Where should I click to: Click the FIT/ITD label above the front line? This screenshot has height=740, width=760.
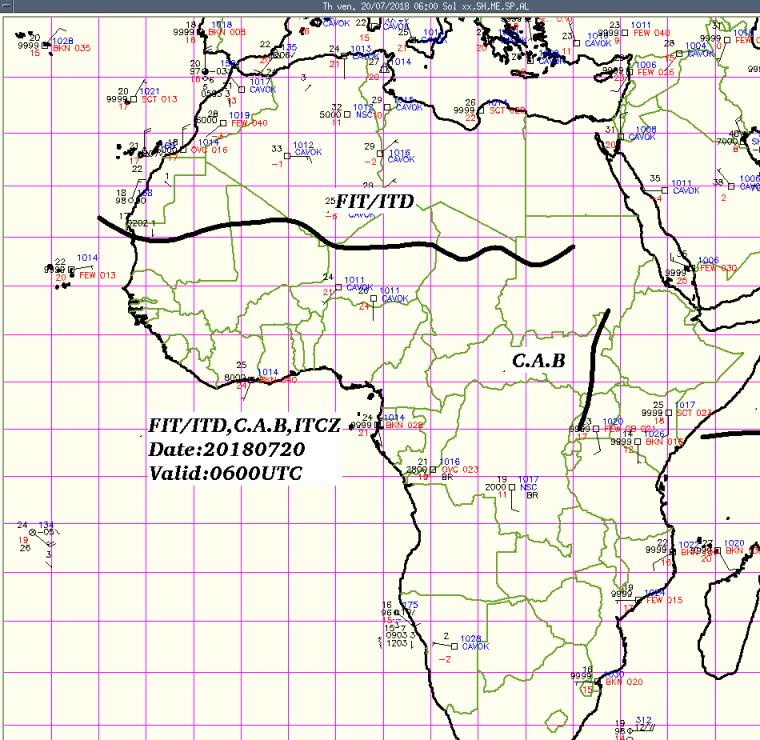pyautogui.click(x=374, y=202)
